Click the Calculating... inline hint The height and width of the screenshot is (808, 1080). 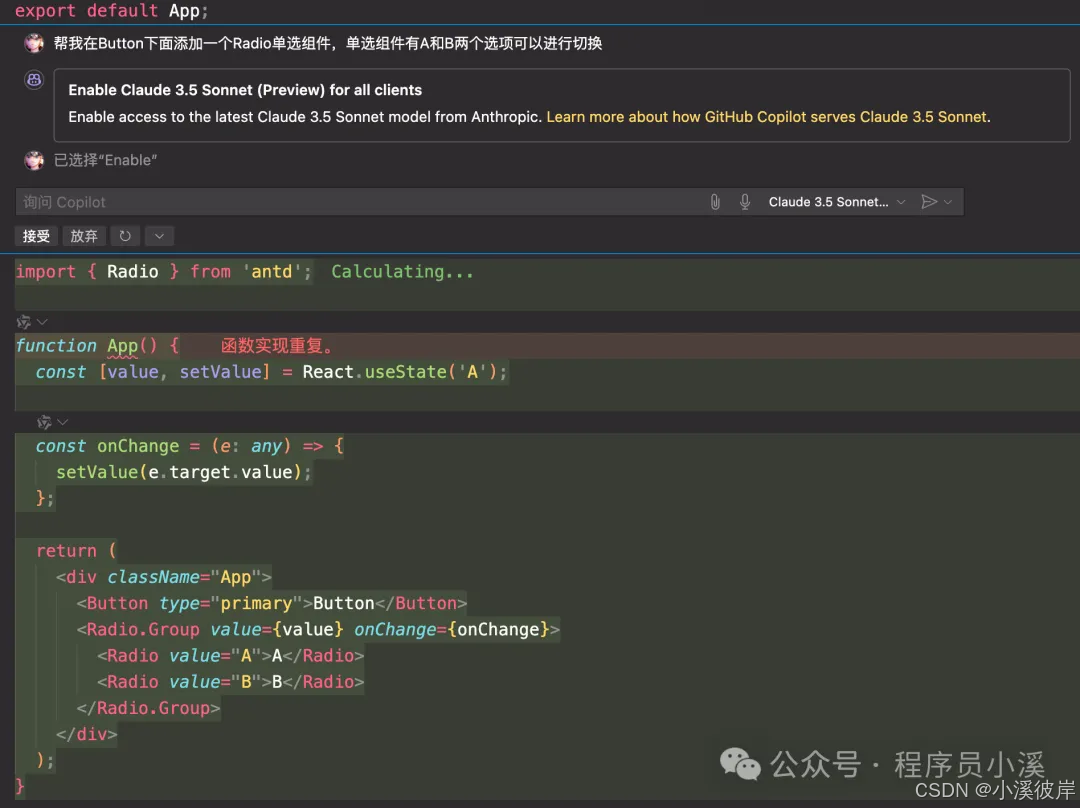click(402, 272)
